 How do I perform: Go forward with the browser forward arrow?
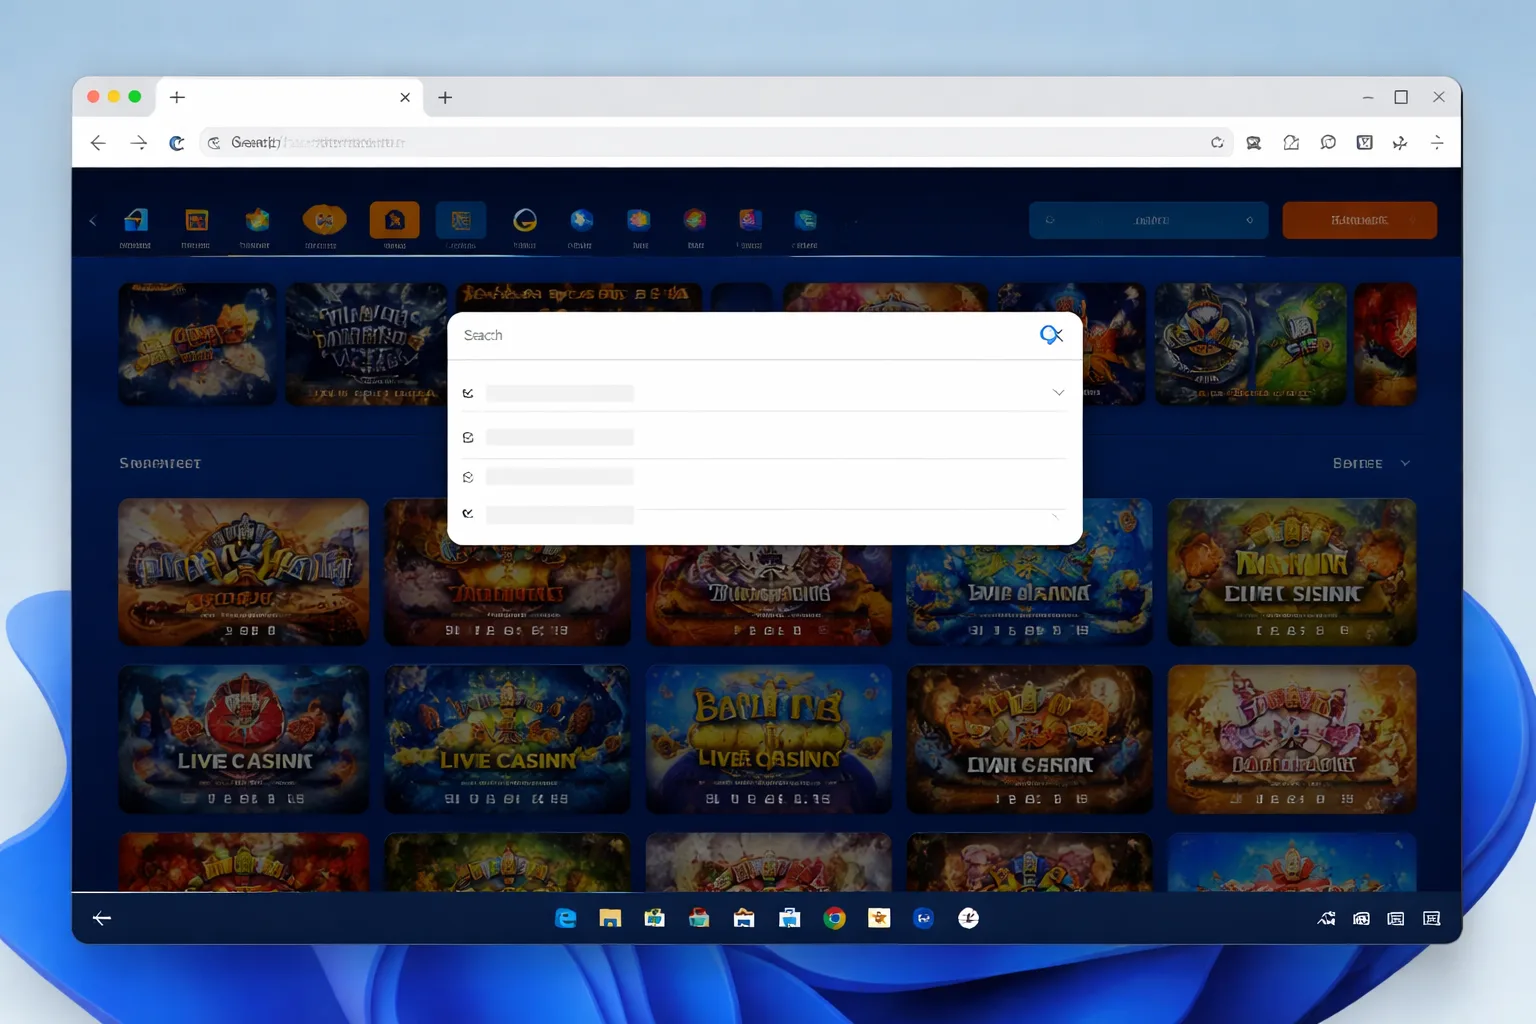click(139, 143)
